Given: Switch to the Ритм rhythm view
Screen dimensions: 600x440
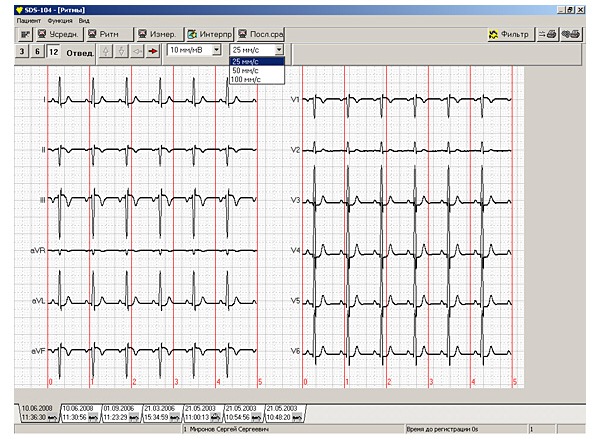Looking at the screenshot, I should (108, 34).
